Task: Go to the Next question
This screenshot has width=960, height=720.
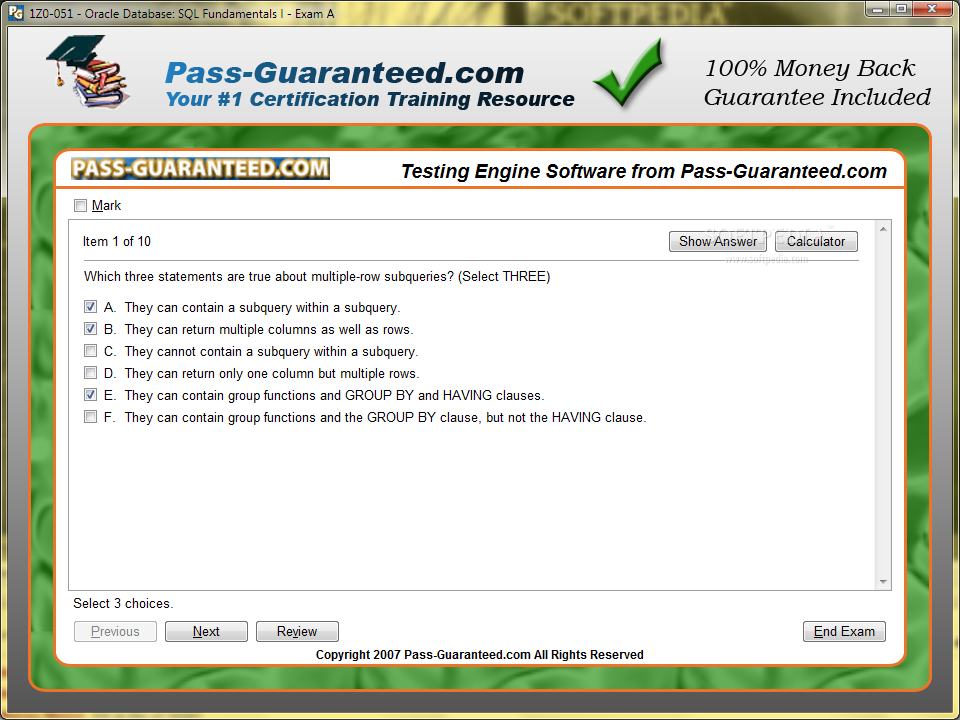Action: [206, 631]
